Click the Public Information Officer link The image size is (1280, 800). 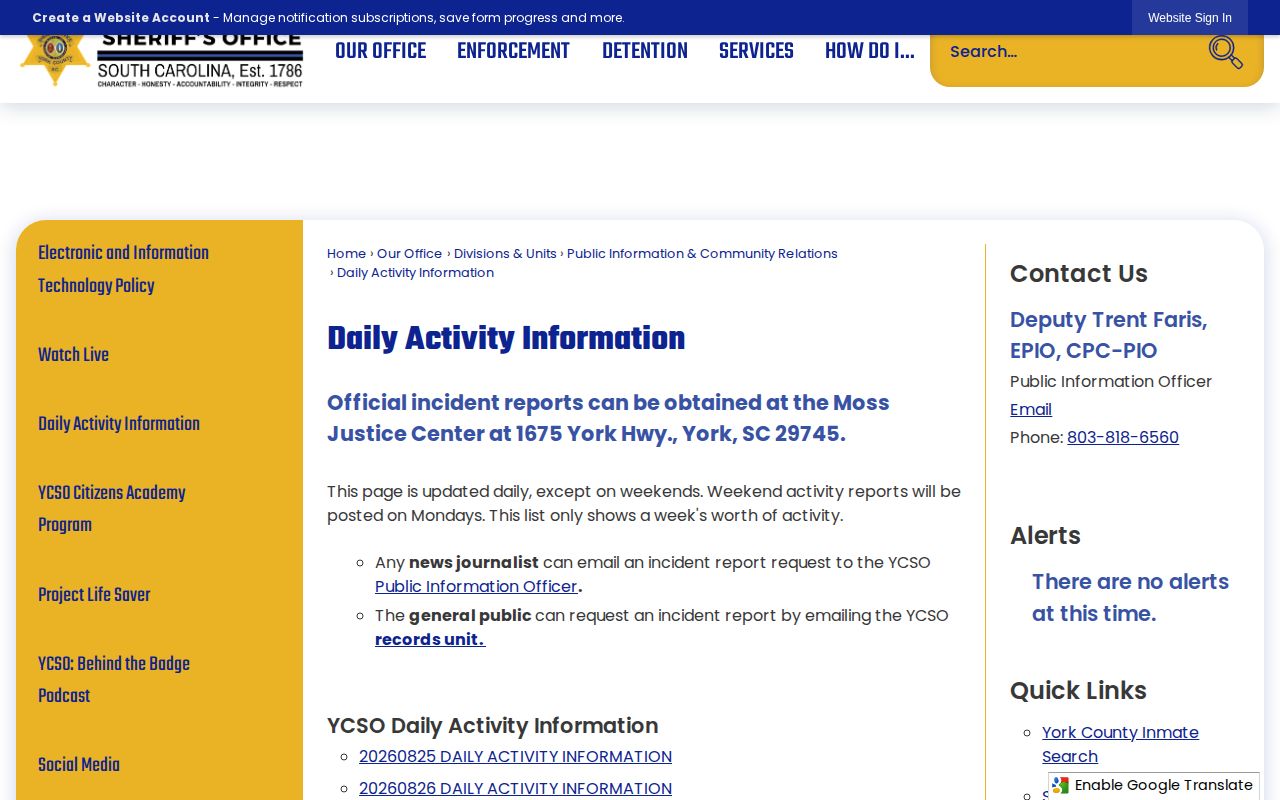point(476,587)
